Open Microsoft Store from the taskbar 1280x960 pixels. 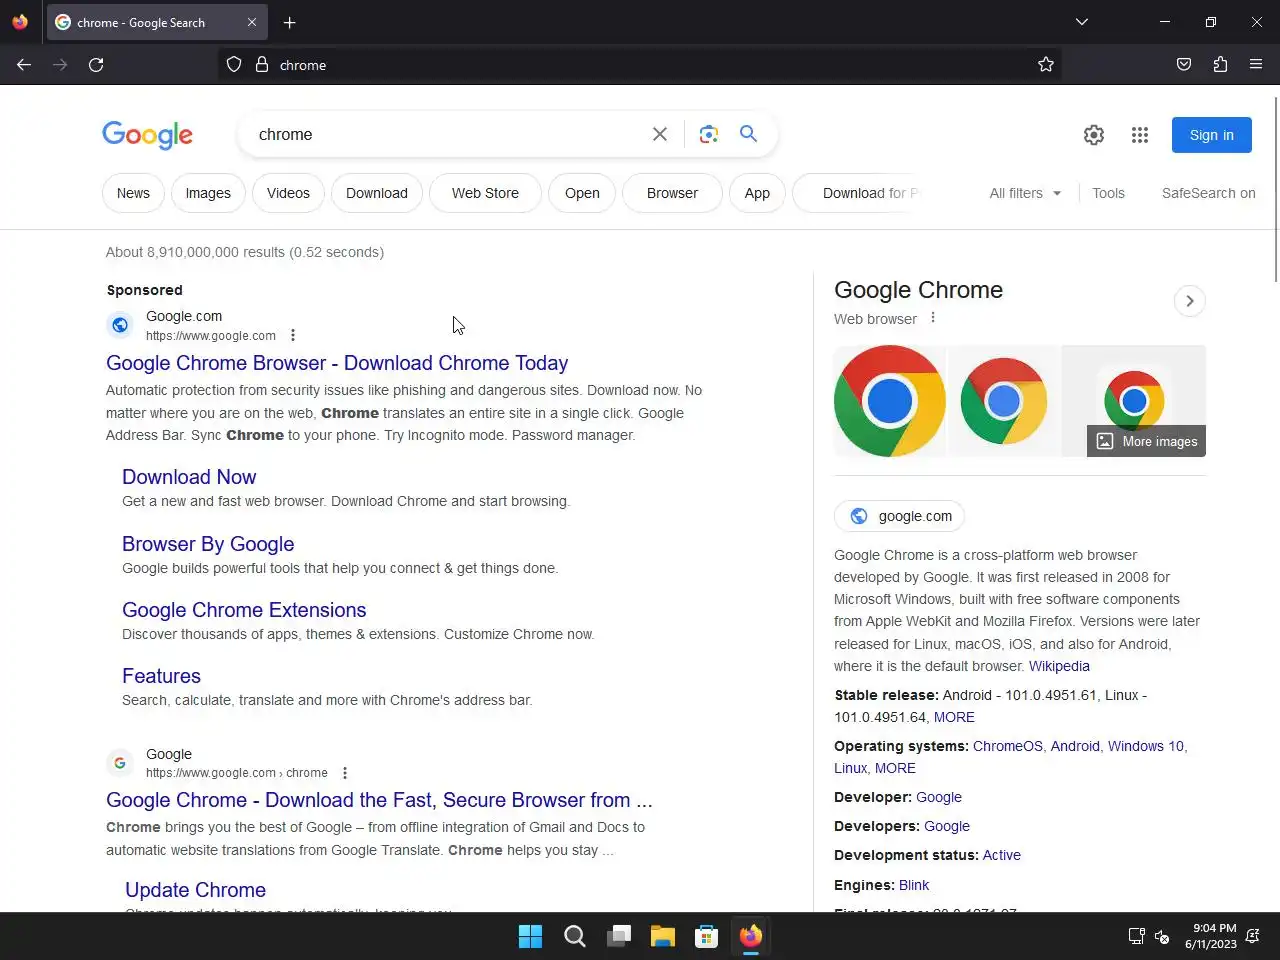pos(707,936)
